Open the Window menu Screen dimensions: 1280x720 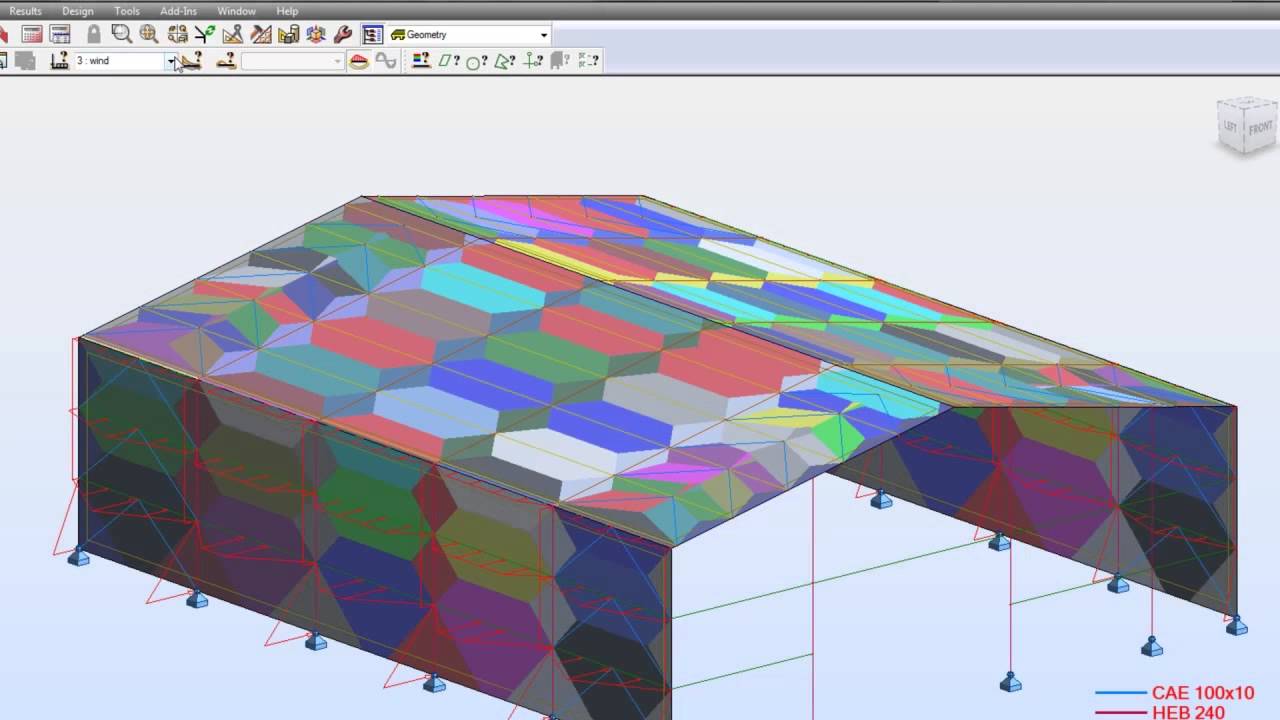coord(237,11)
